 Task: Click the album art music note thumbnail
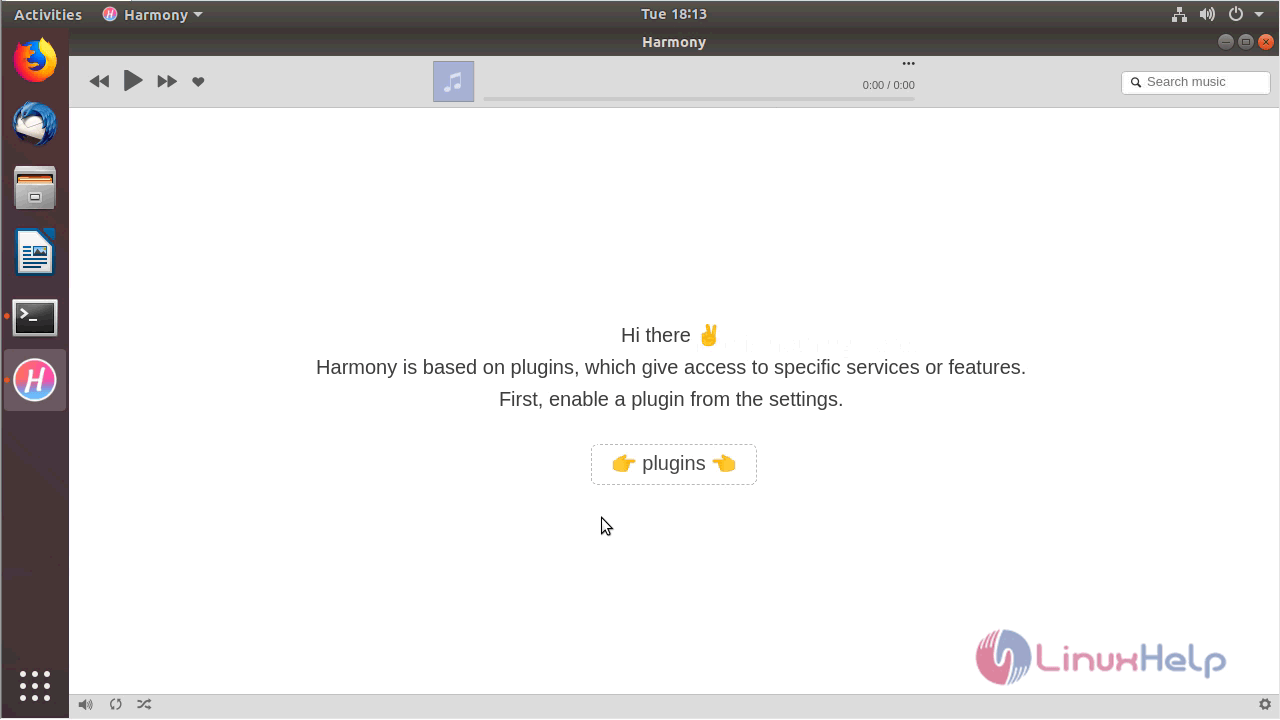(x=453, y=82)
